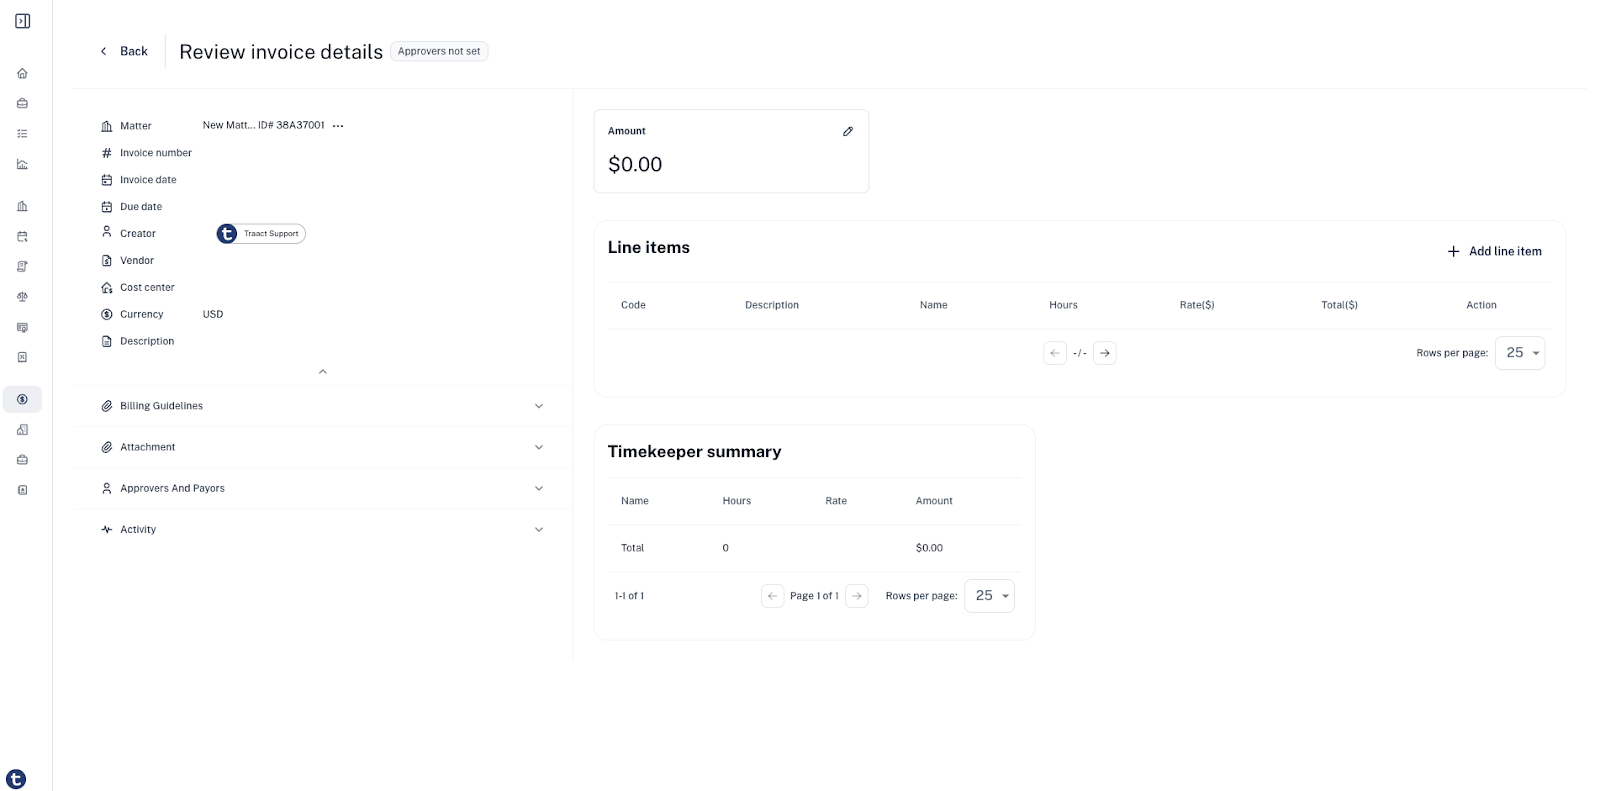
Task: Open the briefcase icon directly below Home
Action: click(x=22, y=103)
